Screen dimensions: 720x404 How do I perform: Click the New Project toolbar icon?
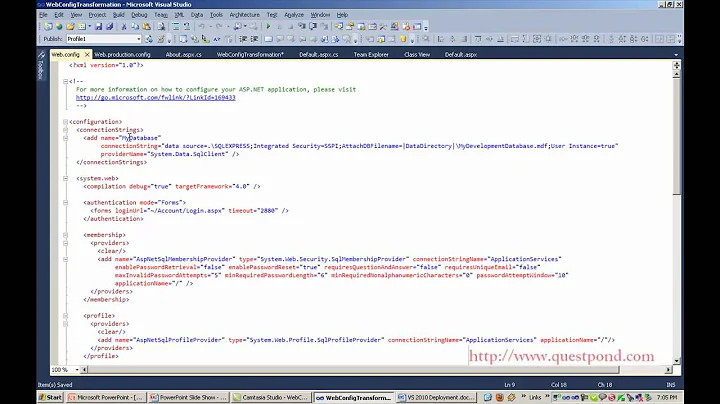pyautogui.click(x=48, y=27)
